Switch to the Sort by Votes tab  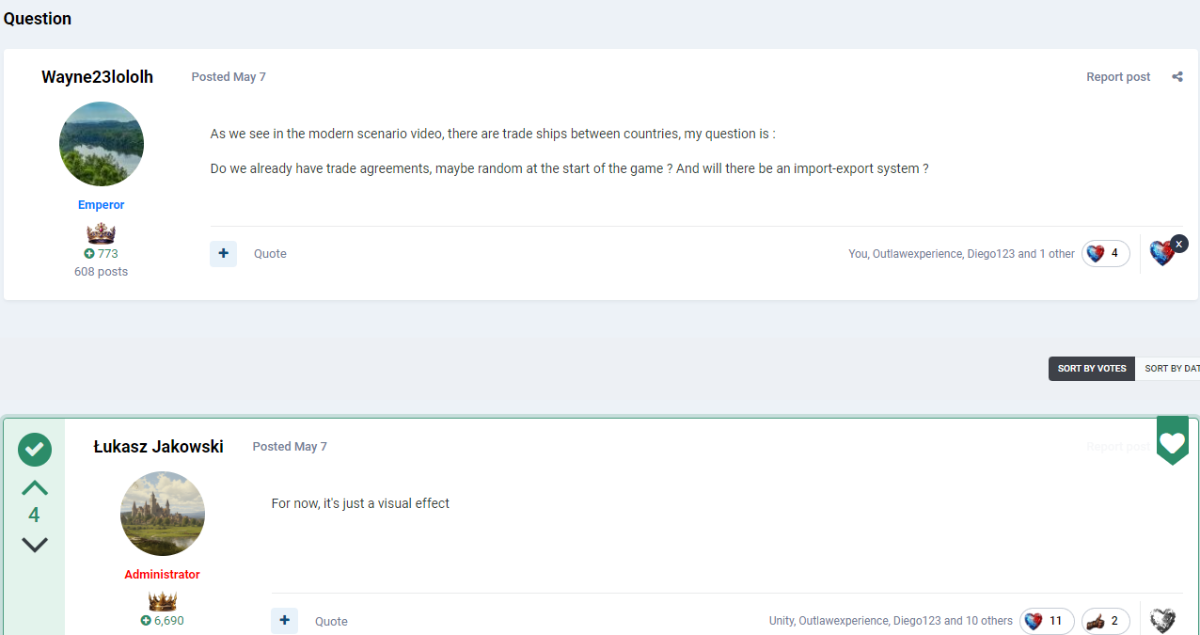(1091, 369)
